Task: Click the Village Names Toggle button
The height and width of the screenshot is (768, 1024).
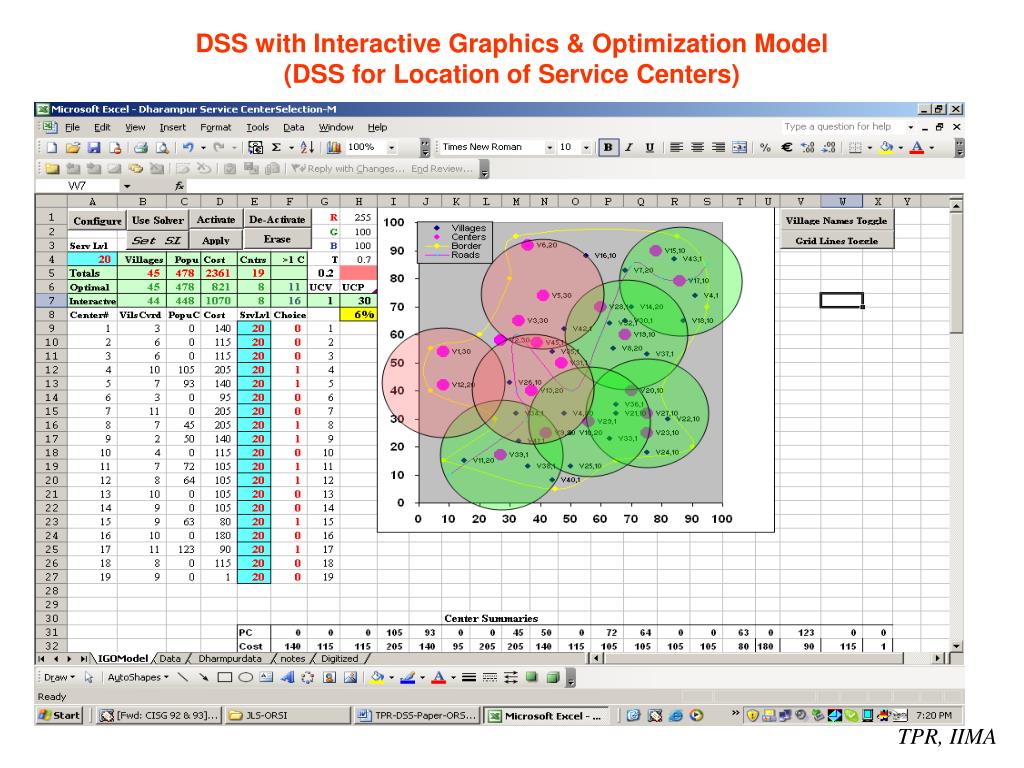Action: (x=836, y=221)
